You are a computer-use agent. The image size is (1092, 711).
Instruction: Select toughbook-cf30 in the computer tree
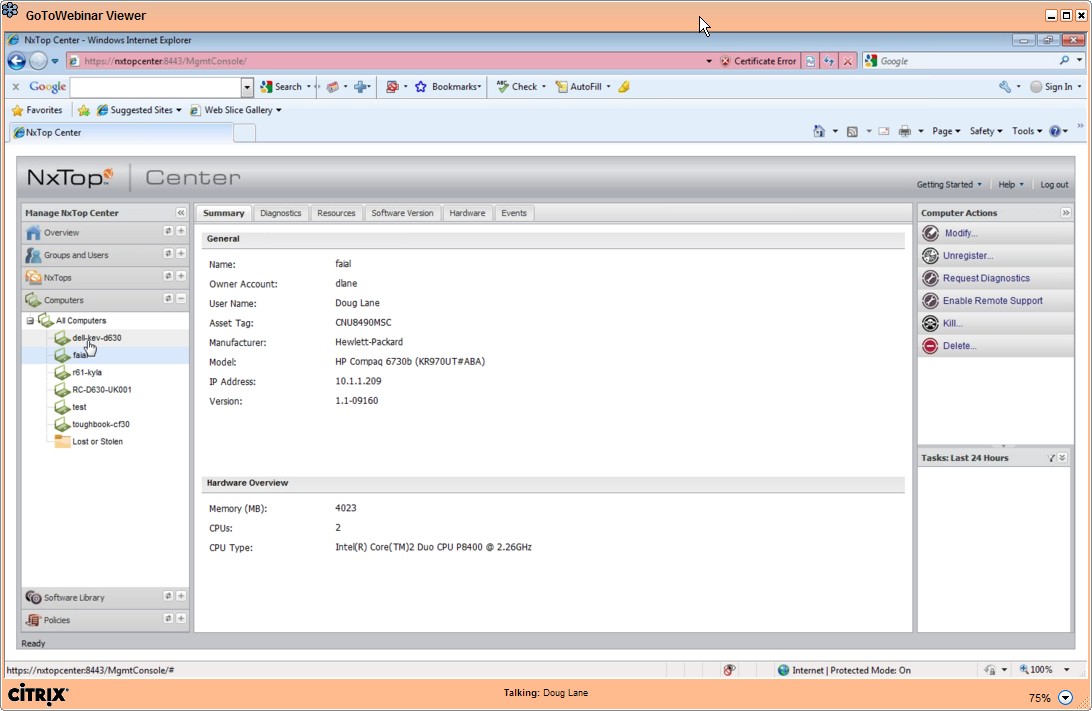(101, 424)
